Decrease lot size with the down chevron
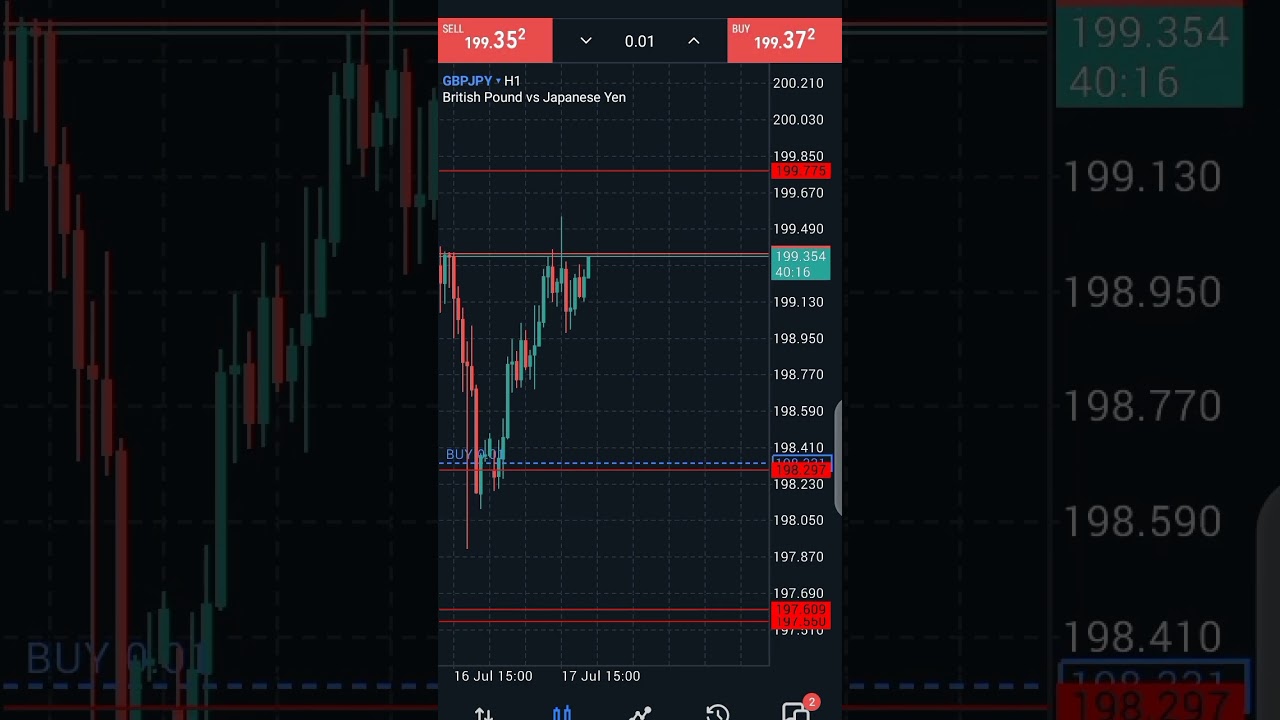Image resolution: width=1280 pixels, height=720 pixels. [586, 41]
